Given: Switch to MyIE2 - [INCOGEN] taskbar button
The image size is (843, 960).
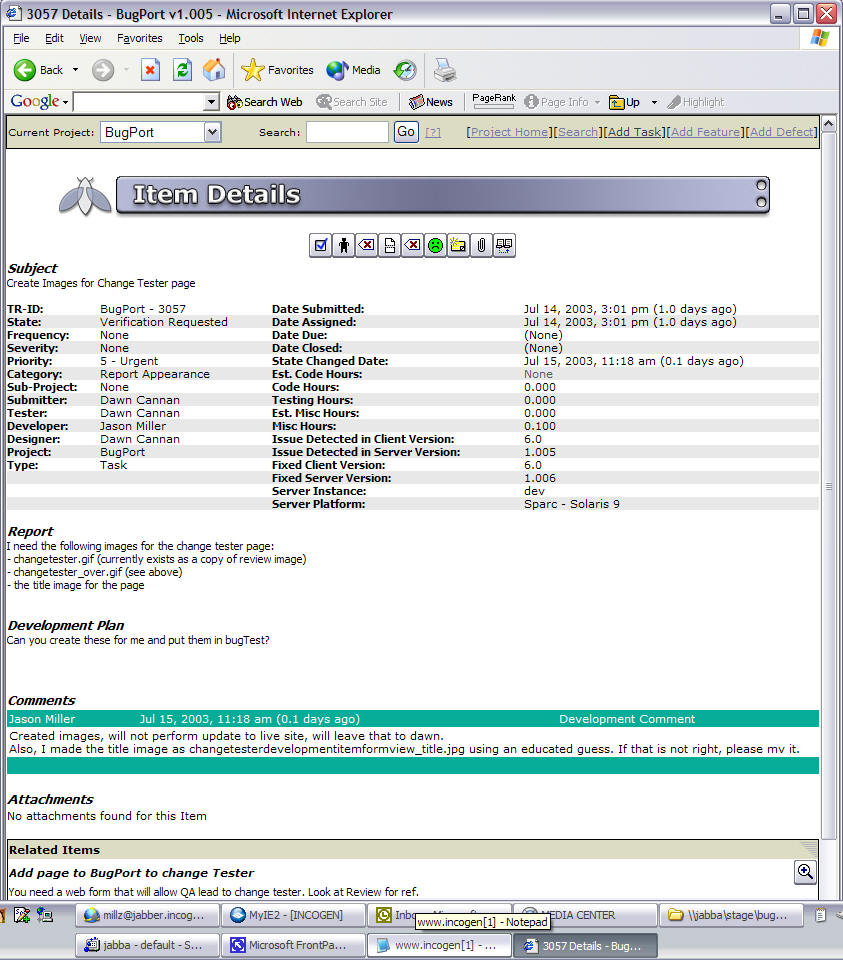Looking at the screenshot, I should pyautogui.click(x=293, y=915).
